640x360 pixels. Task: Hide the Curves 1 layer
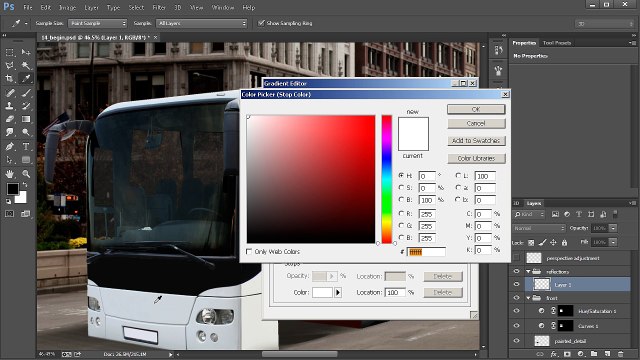tap(516, 326)
